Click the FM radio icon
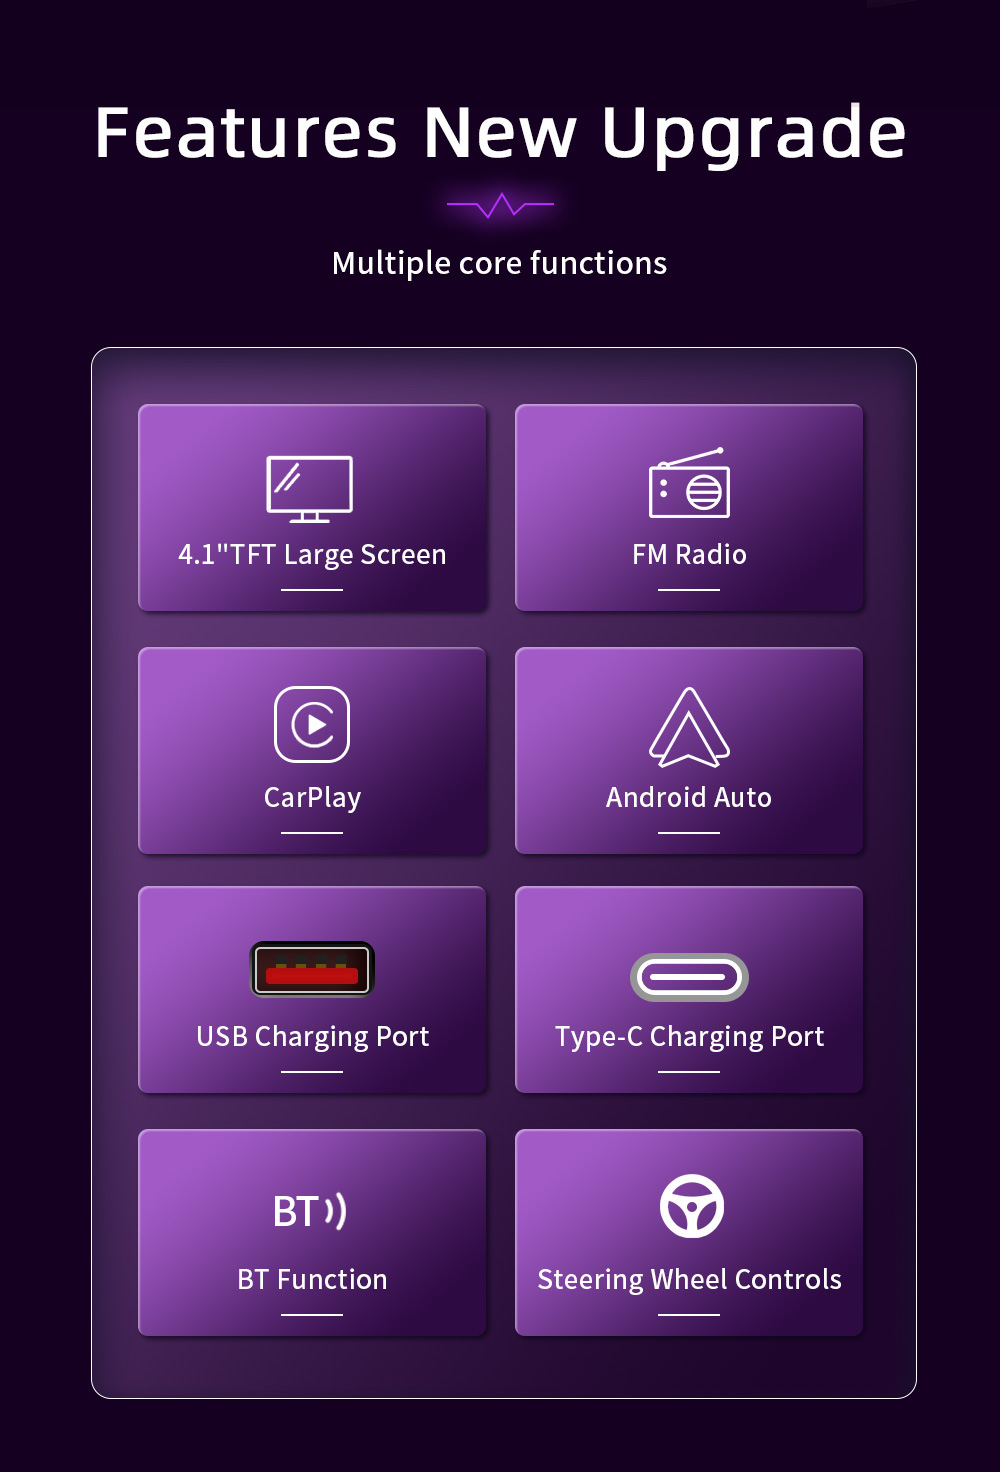The height and width of the screenshot is (1472, 1000). pyautogui.click(x=690, y=483)
